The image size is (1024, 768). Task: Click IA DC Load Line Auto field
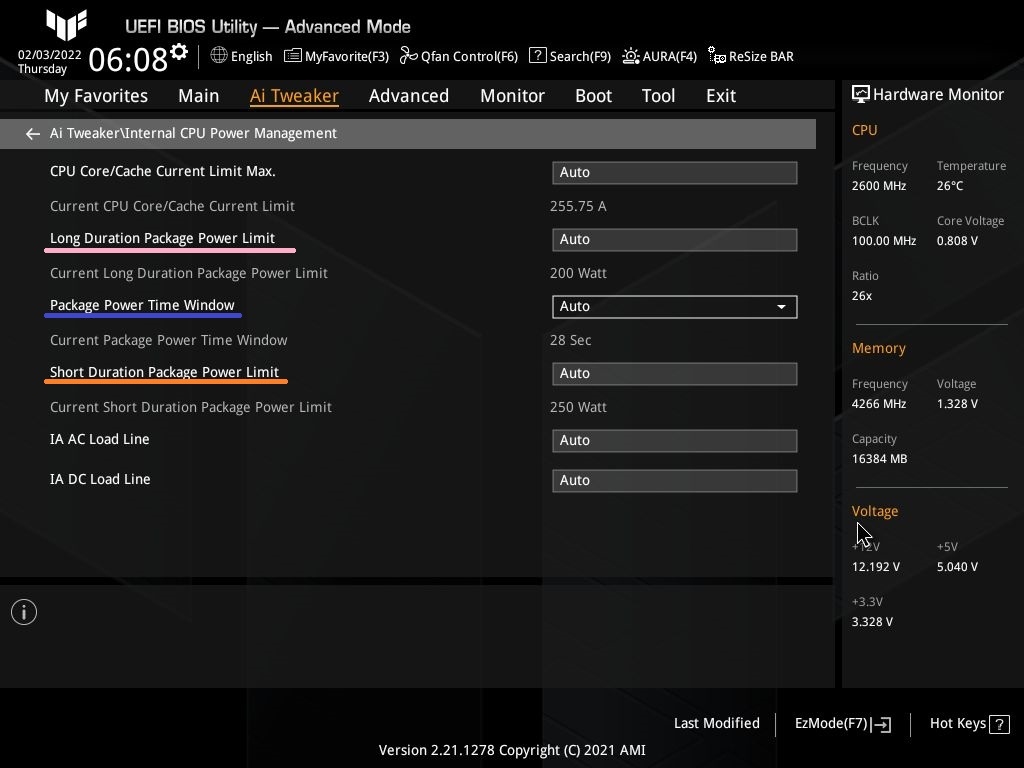(675, 481)
